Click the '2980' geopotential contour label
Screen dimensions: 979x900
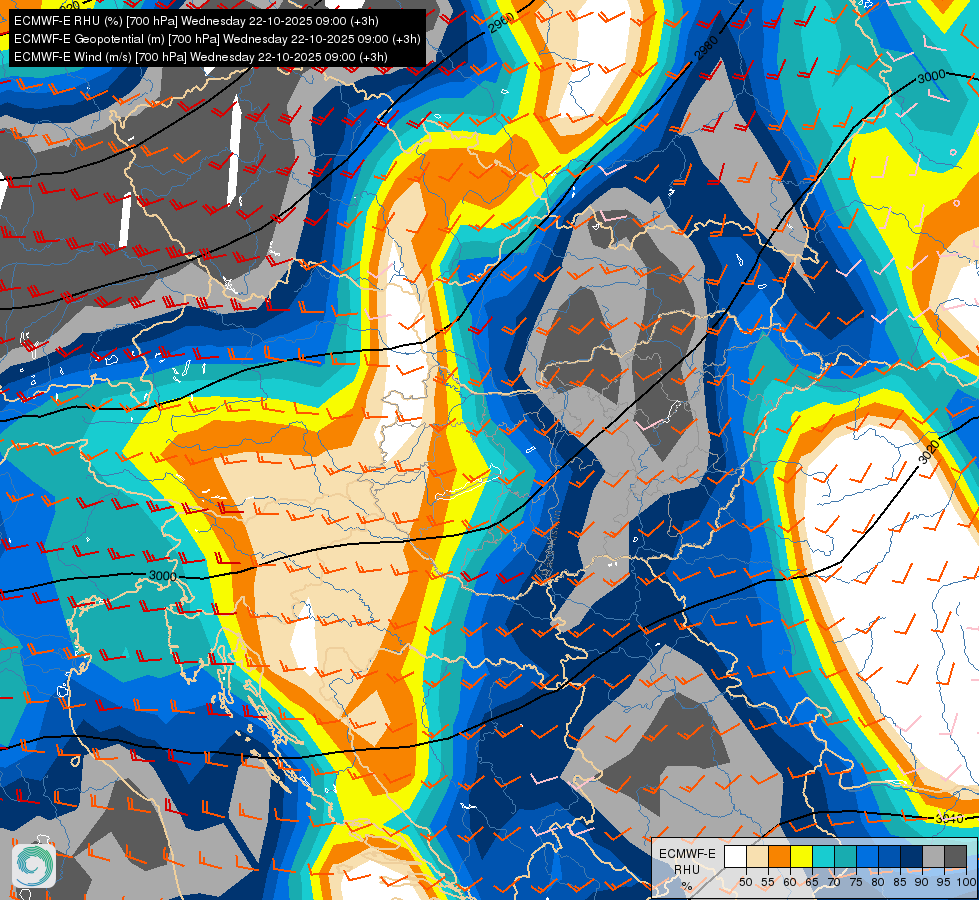(x=707, y=48)
